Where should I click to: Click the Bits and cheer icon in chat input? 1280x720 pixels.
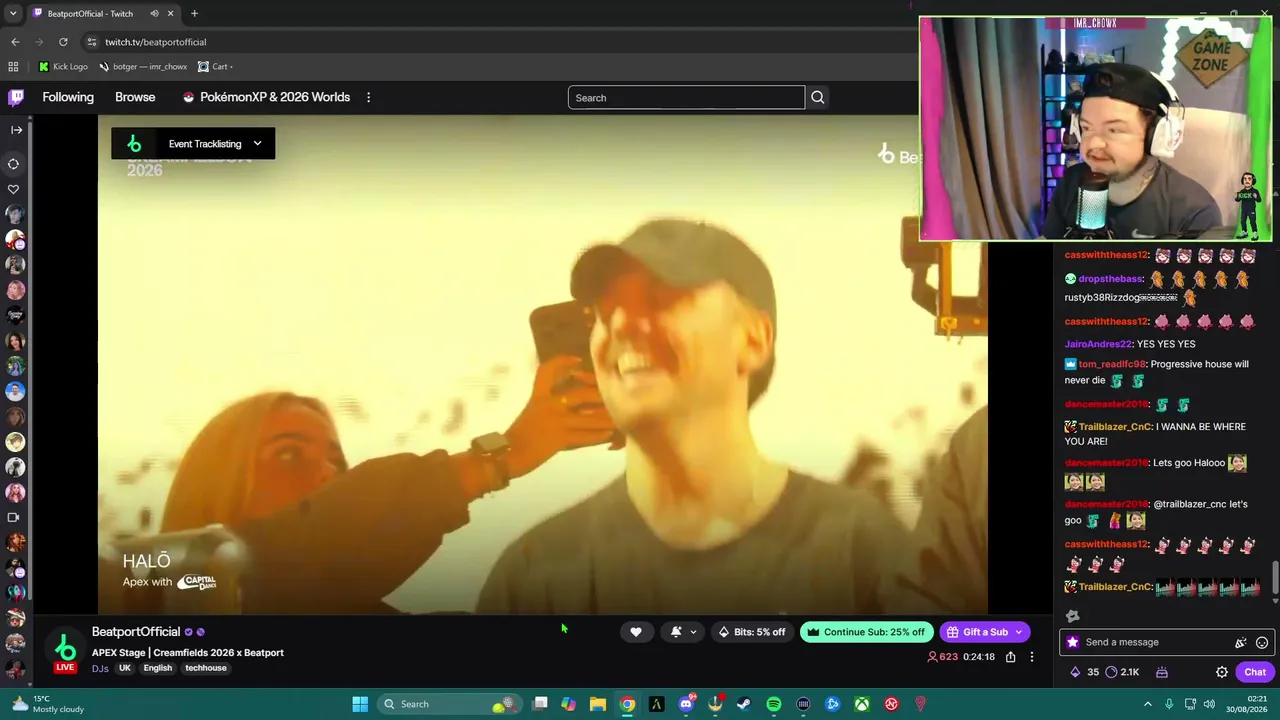pos(1241,643)
